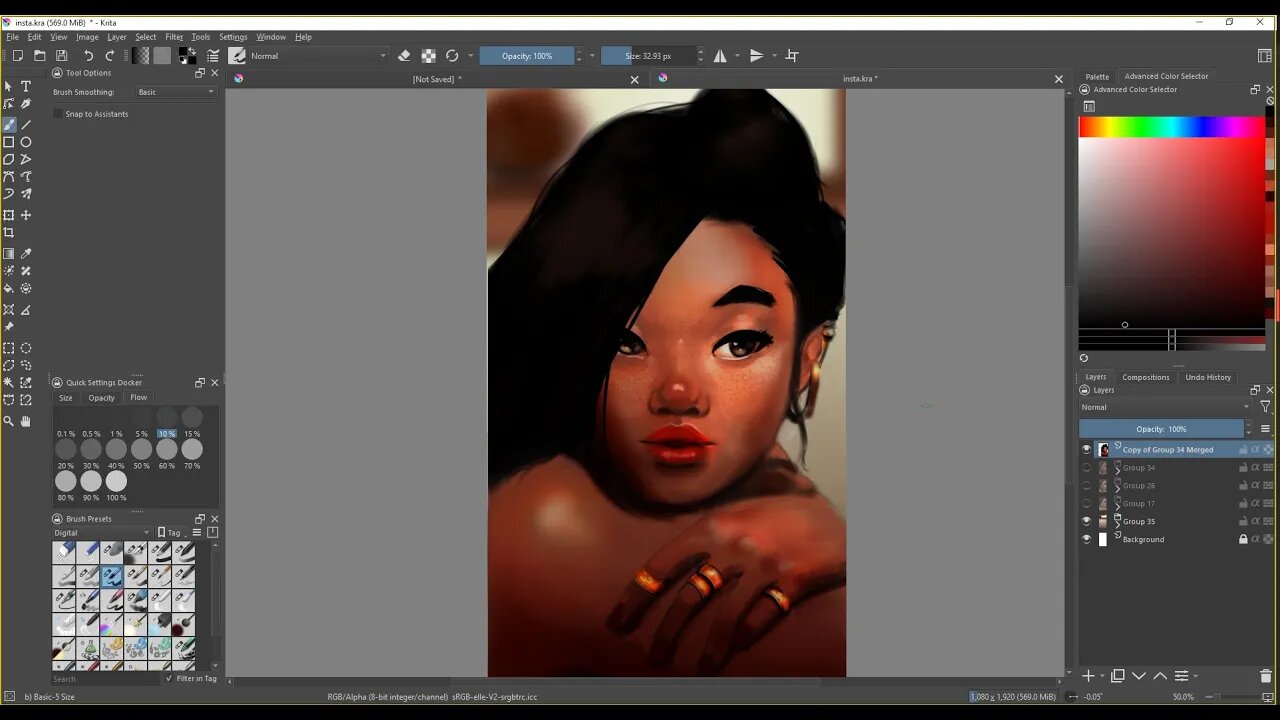Toggle Filter in Tag checkbox

coord(169,679)
